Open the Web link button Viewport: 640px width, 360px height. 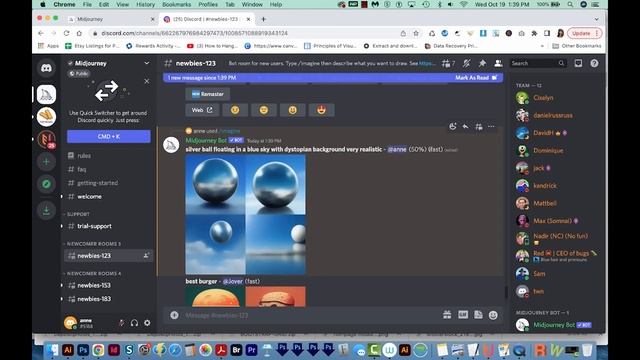pos(202,110)
